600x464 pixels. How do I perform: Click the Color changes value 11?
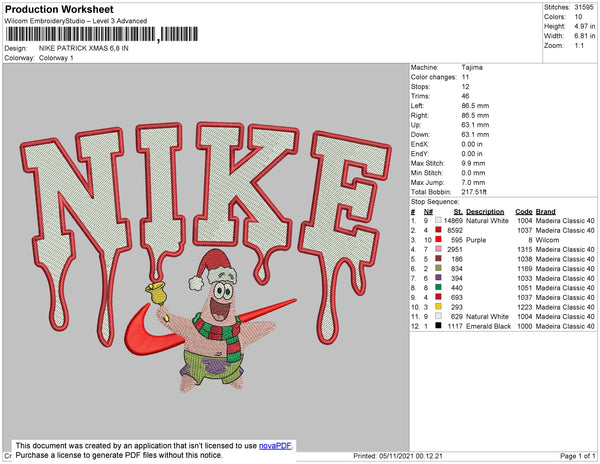[465, 77]
